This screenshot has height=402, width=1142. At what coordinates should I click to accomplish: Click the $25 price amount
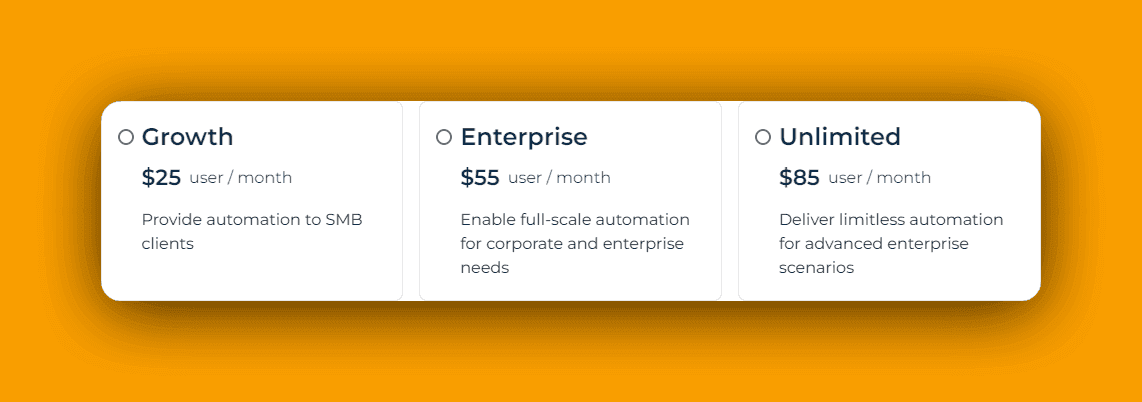[x=161, y=178]
